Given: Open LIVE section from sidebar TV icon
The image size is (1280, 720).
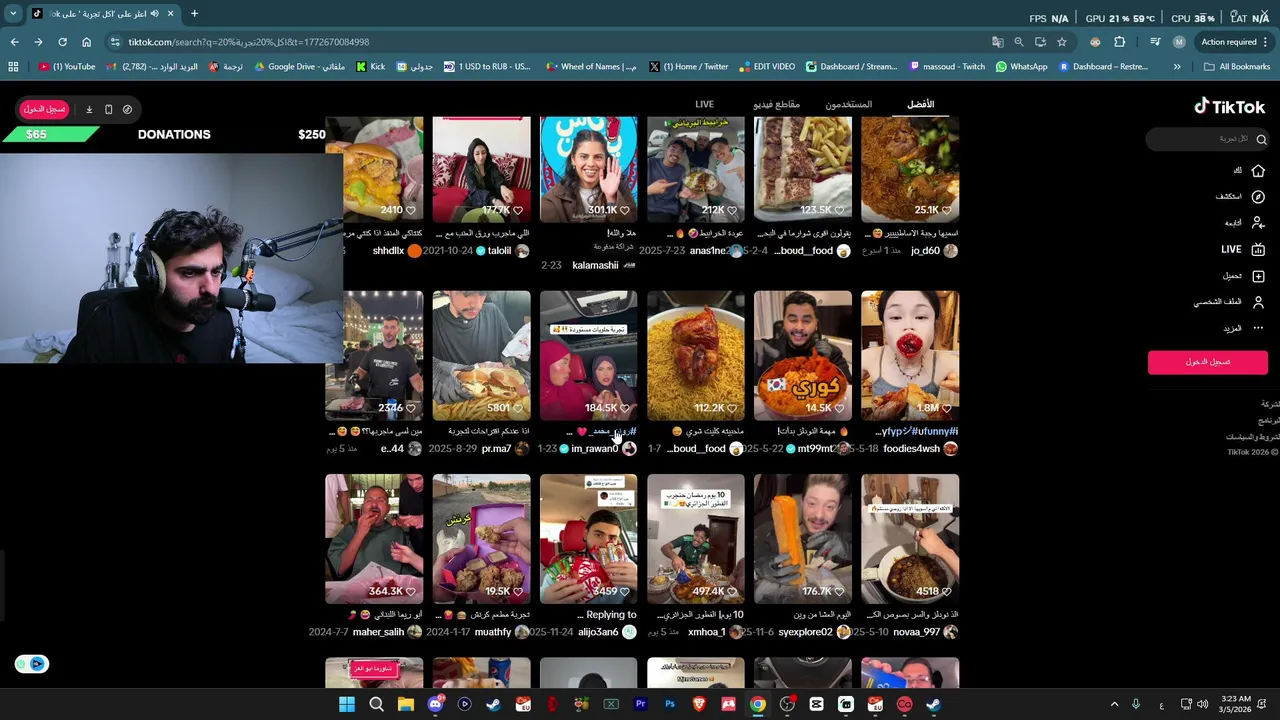Looking at the screenshot, I should [x=1258, y=250].
